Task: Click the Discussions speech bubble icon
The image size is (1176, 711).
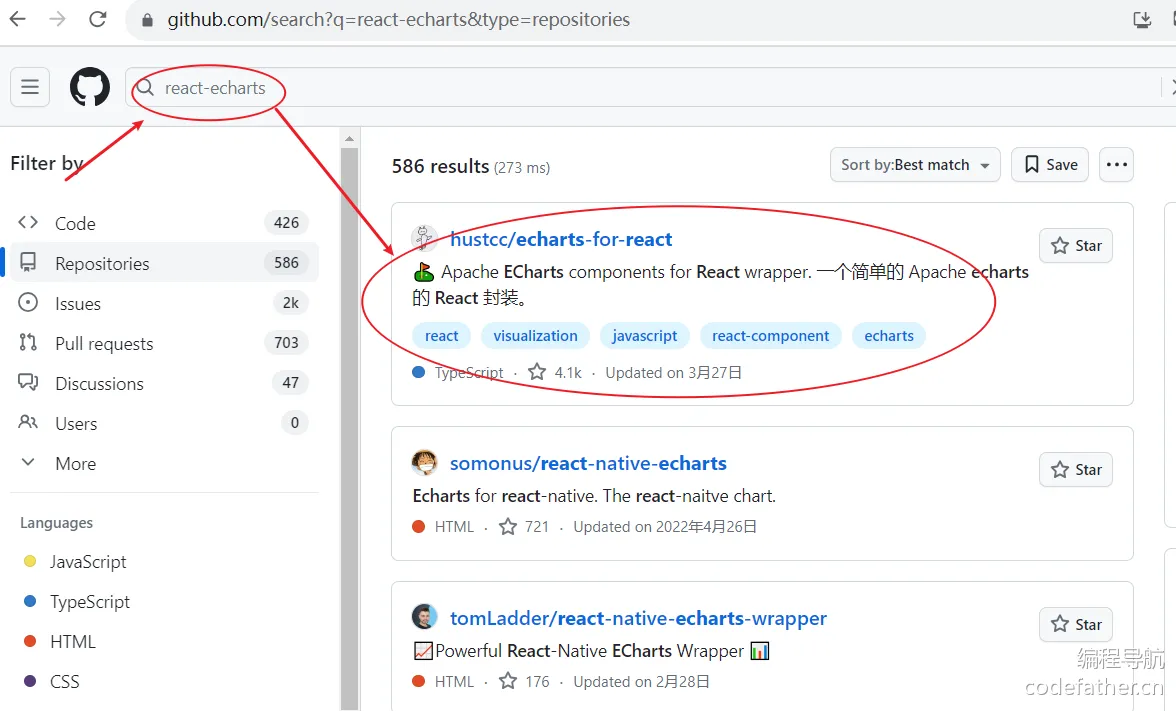Action: [28, 382]
